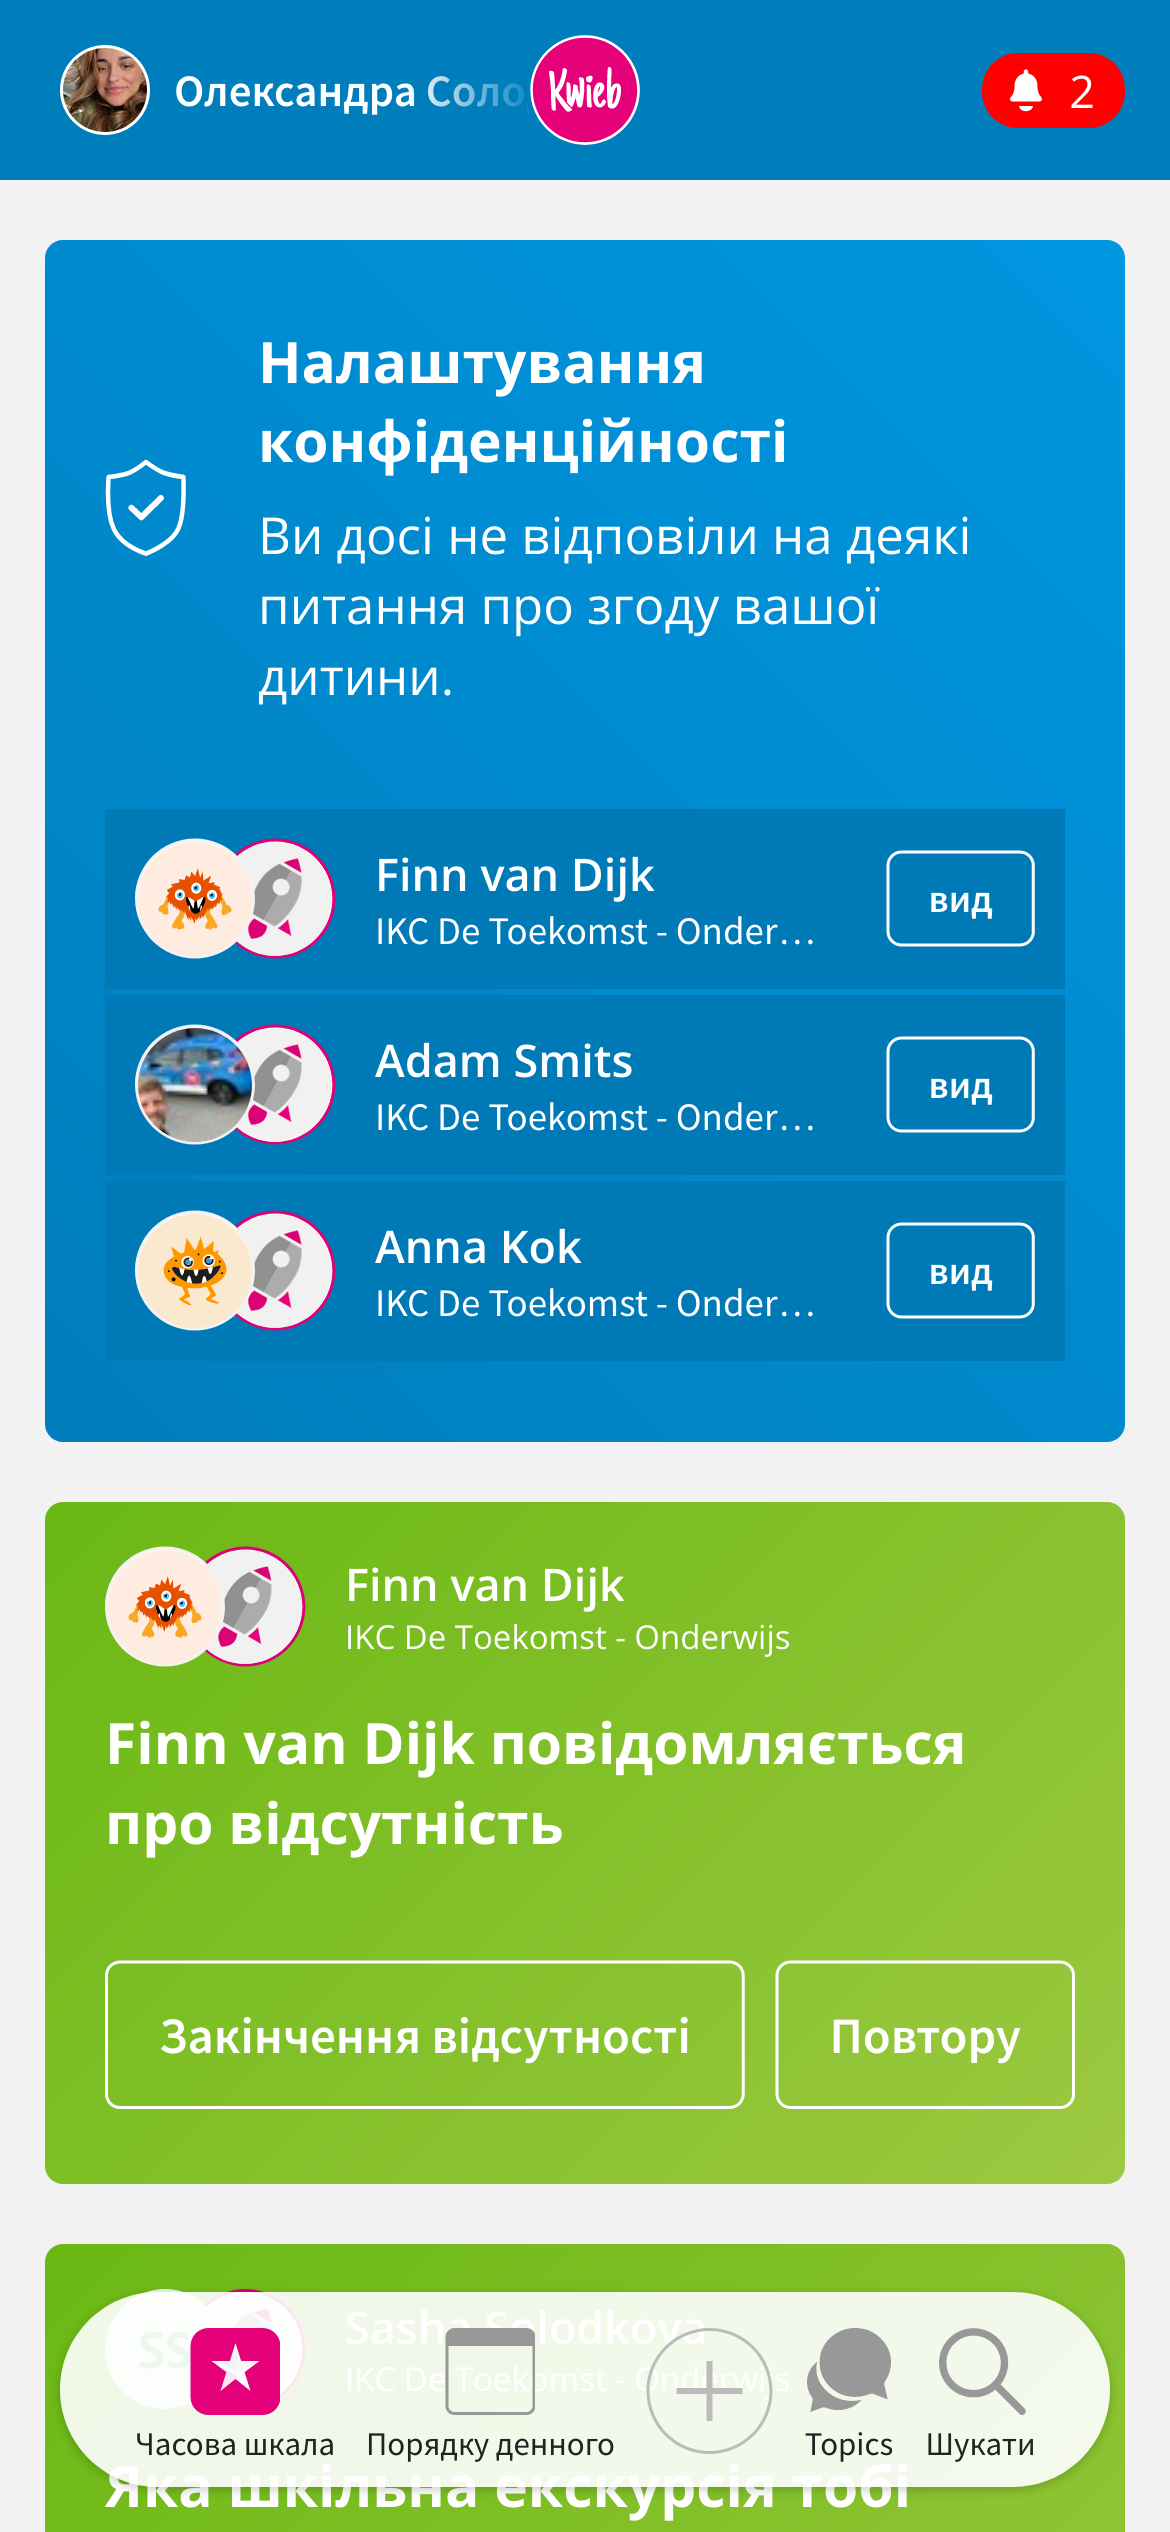Tap the Повтору button
1170x2532 pixels.
[925, 2035]
